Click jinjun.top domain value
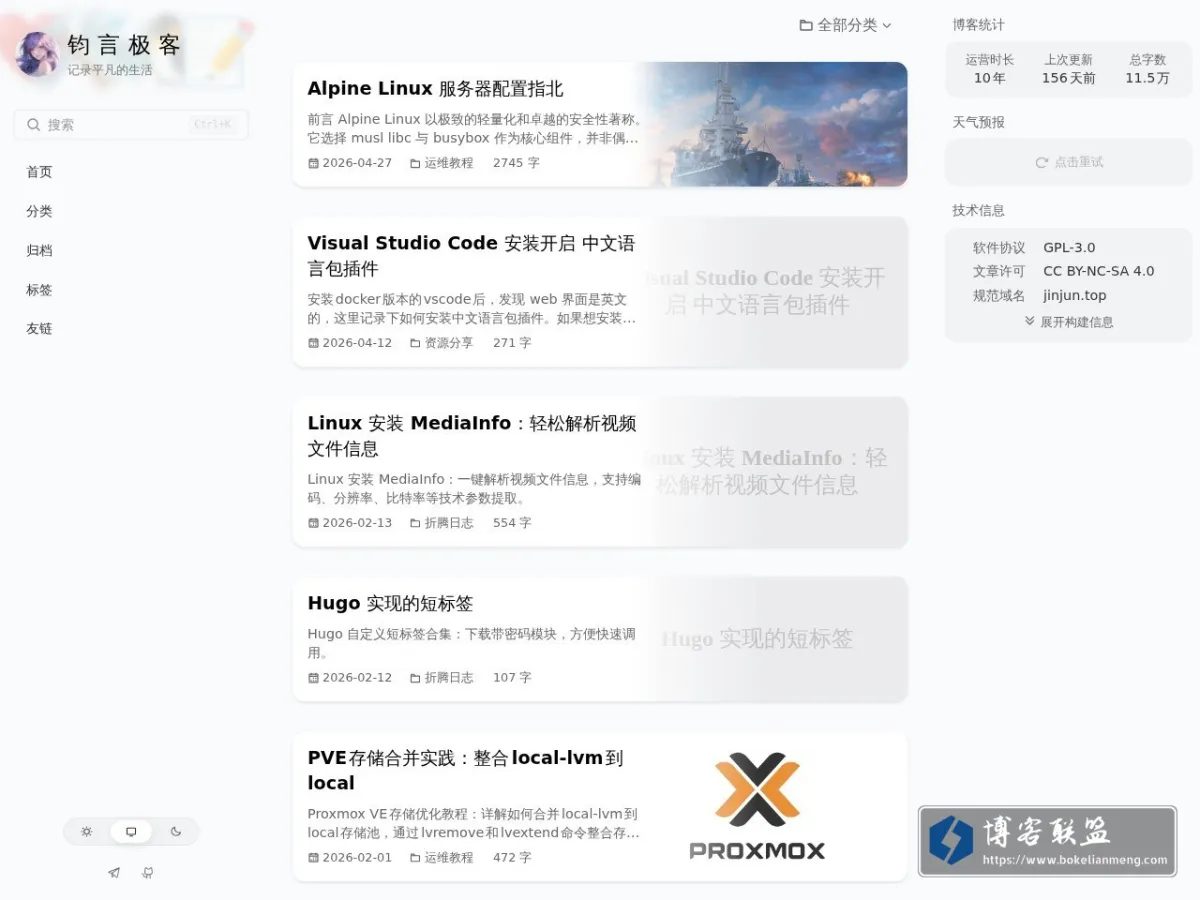Image resolution: width=1200 pixels, height=900 pixels. click(1075, 296)
